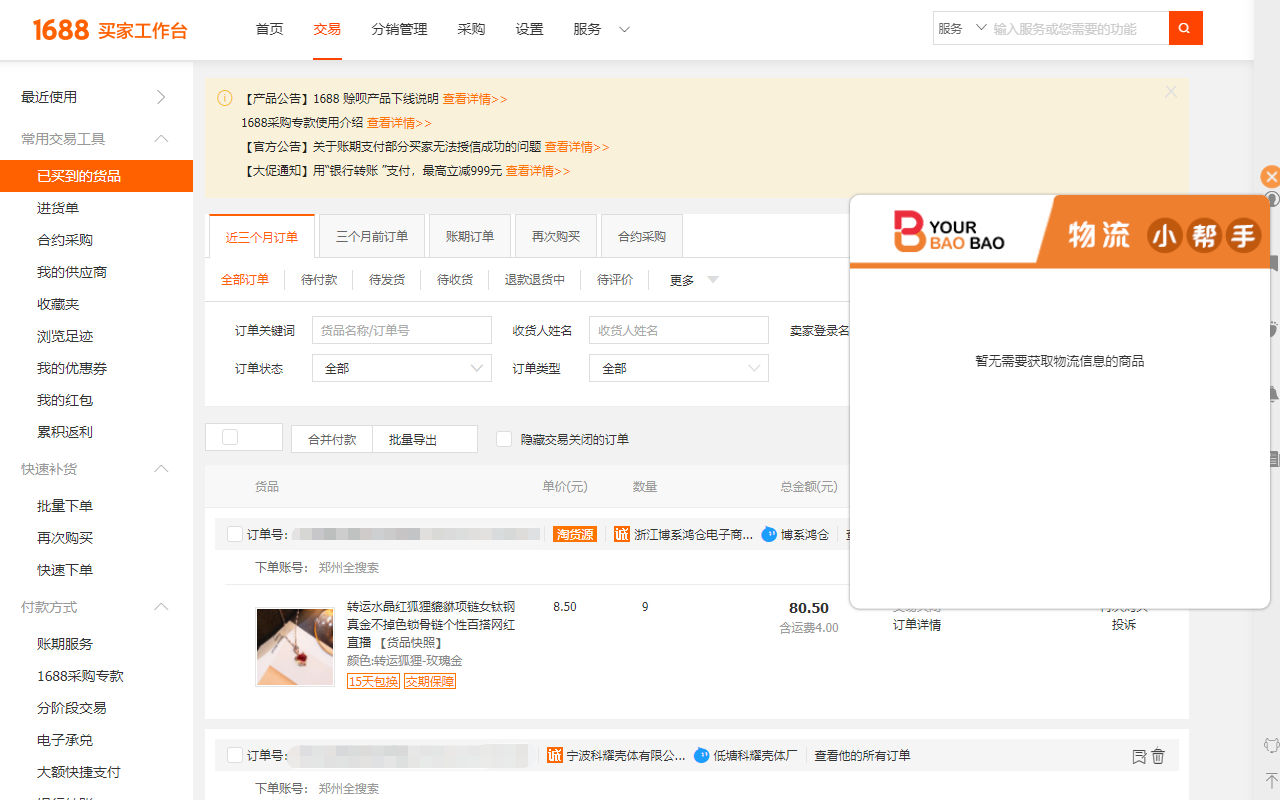Open 我的供应商 in the sidebar

(x=72, y=272)
